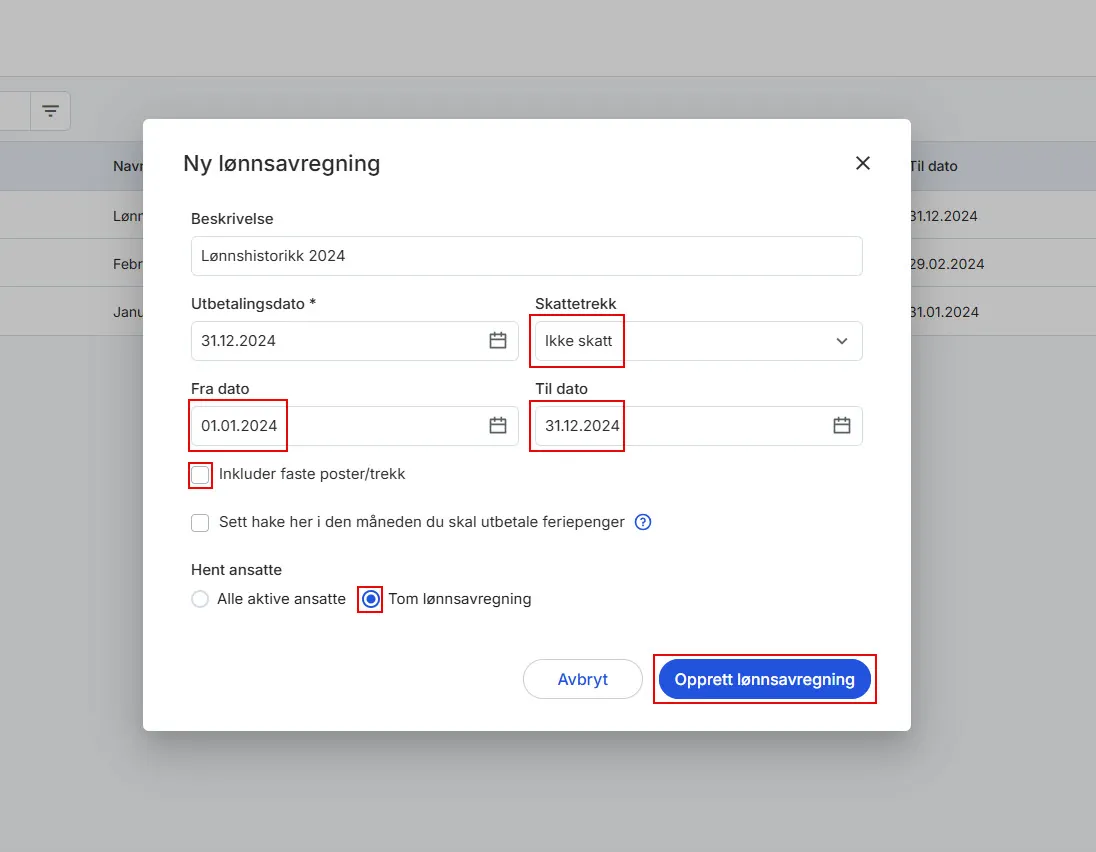Click the Navn column header
This screenshot has height=852, width=1096.
click(x=128, y=165)
